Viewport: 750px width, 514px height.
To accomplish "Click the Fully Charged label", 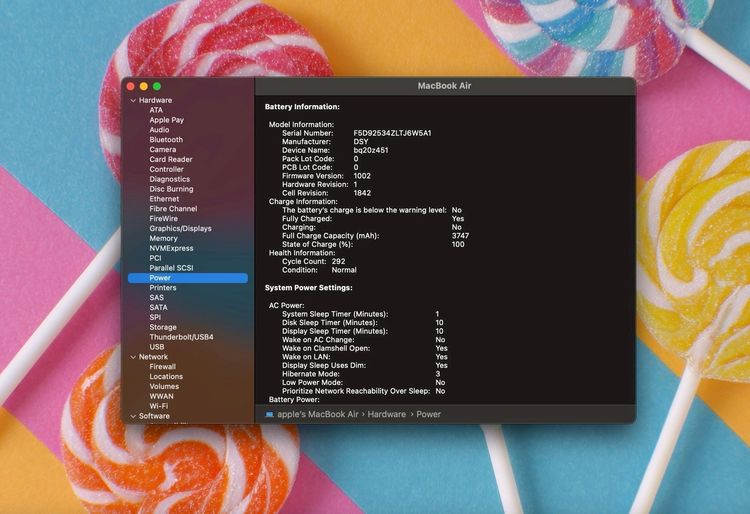I will point(307,219).
